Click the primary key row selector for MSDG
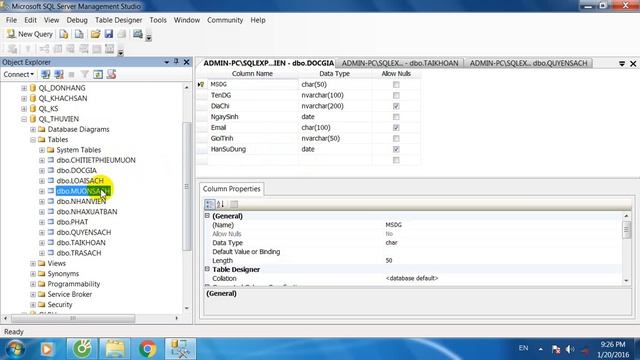Screen dimensions: 640x360 tap(201, 84)
